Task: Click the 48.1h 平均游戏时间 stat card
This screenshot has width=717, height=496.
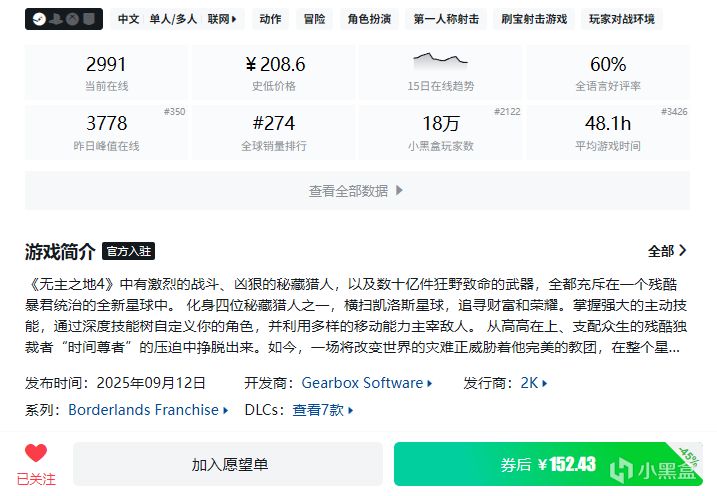Action: (608, 132)
